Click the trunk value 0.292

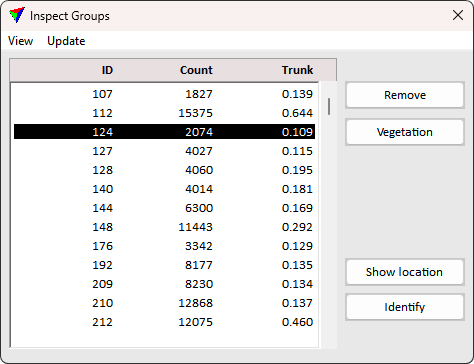(x=297, y=227)
